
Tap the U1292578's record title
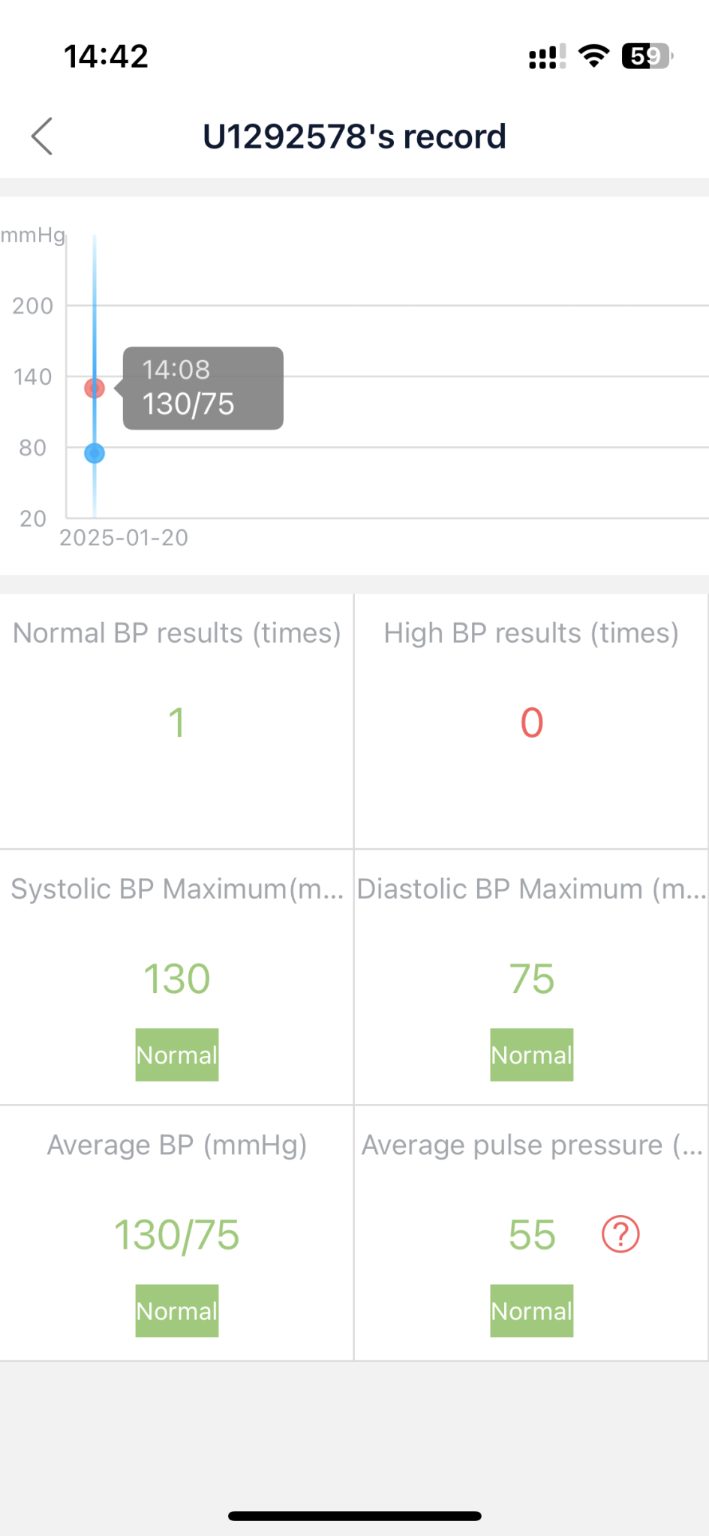tap(354, 136)
